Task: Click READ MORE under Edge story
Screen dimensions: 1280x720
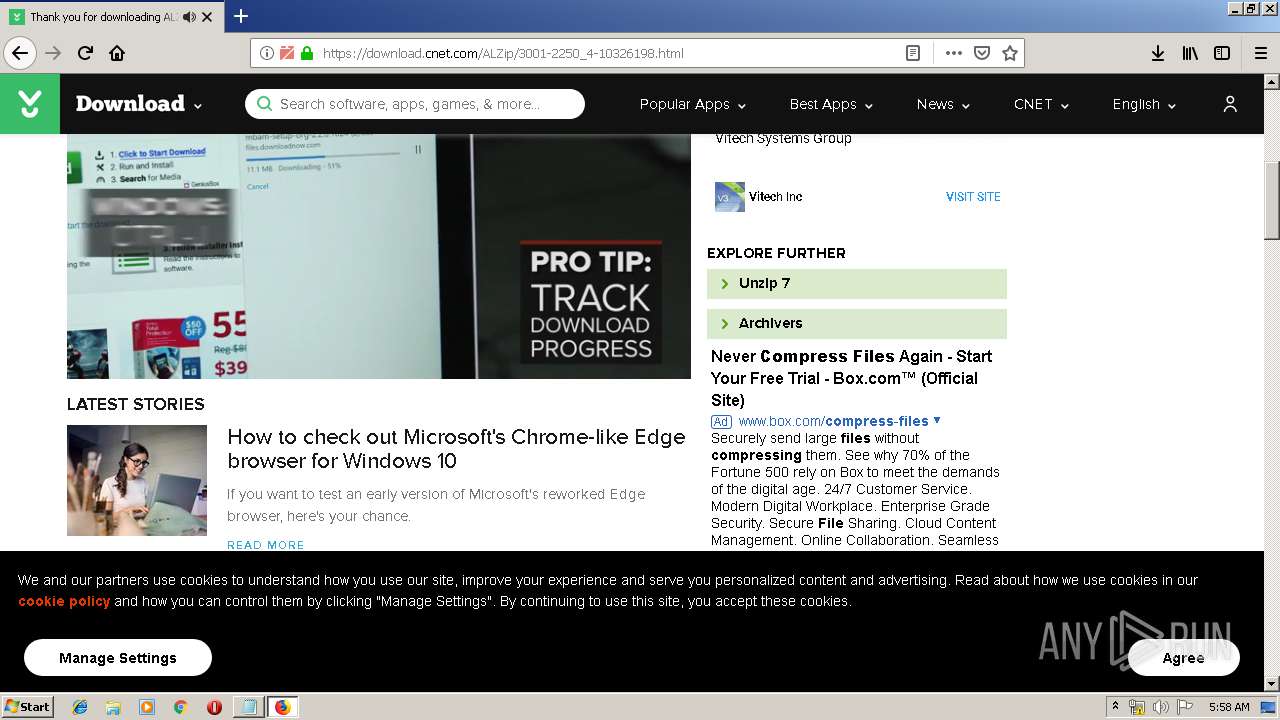Action: (x=266, y=545)
